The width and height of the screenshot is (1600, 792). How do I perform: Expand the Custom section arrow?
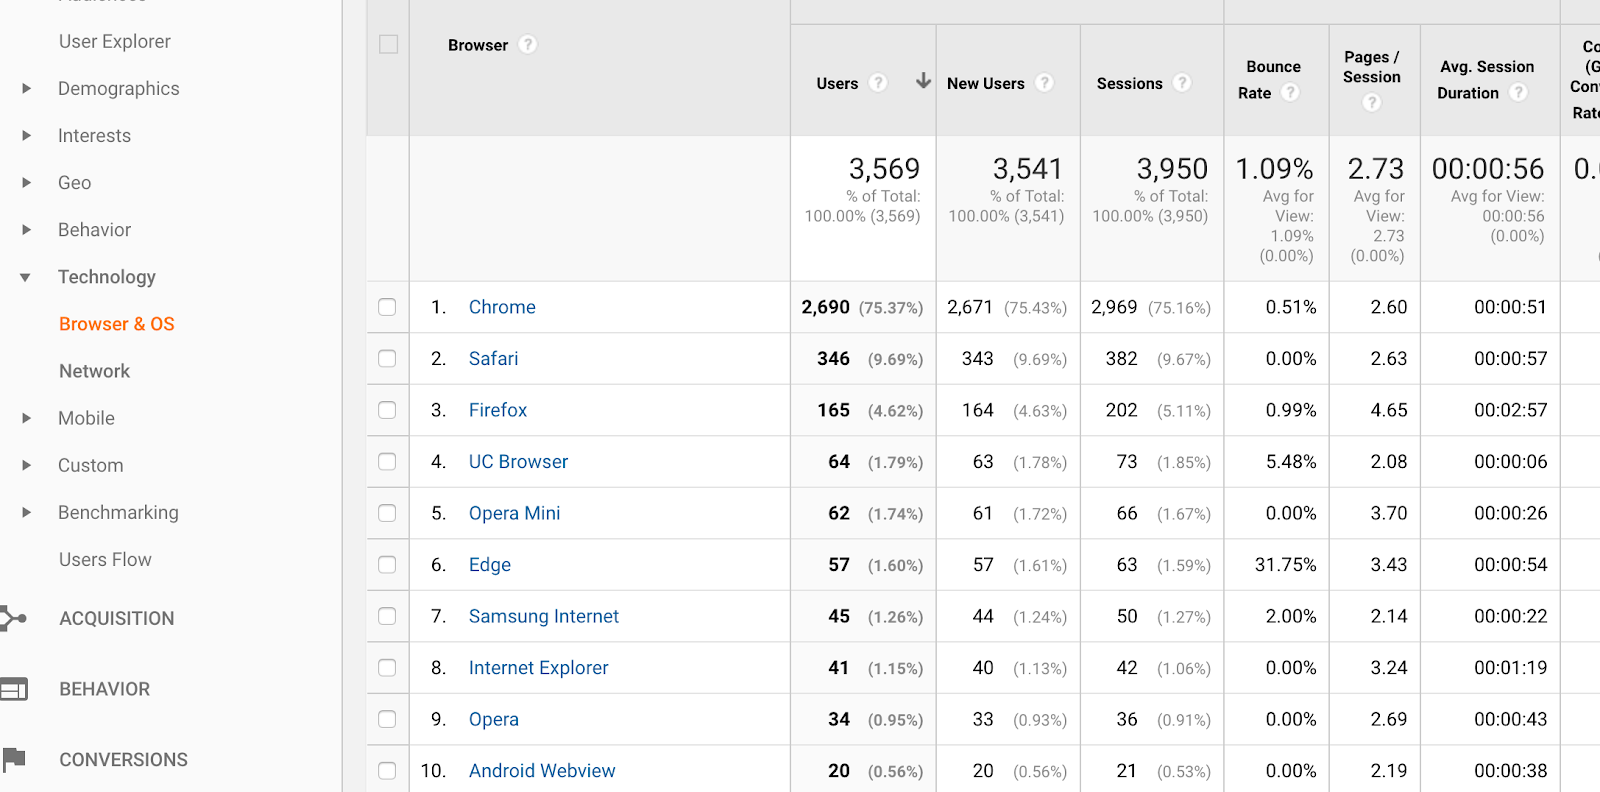(26, 465)
